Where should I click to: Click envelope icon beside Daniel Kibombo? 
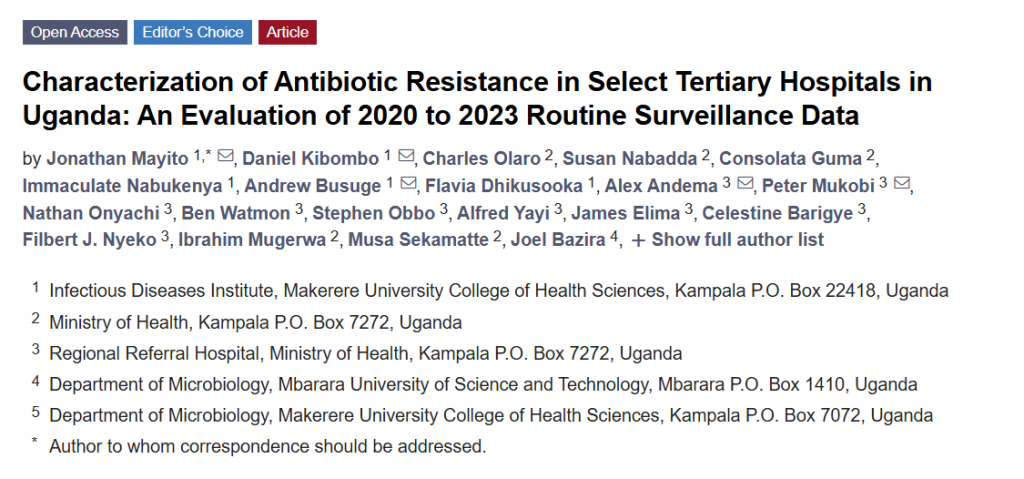coord(406,157)
